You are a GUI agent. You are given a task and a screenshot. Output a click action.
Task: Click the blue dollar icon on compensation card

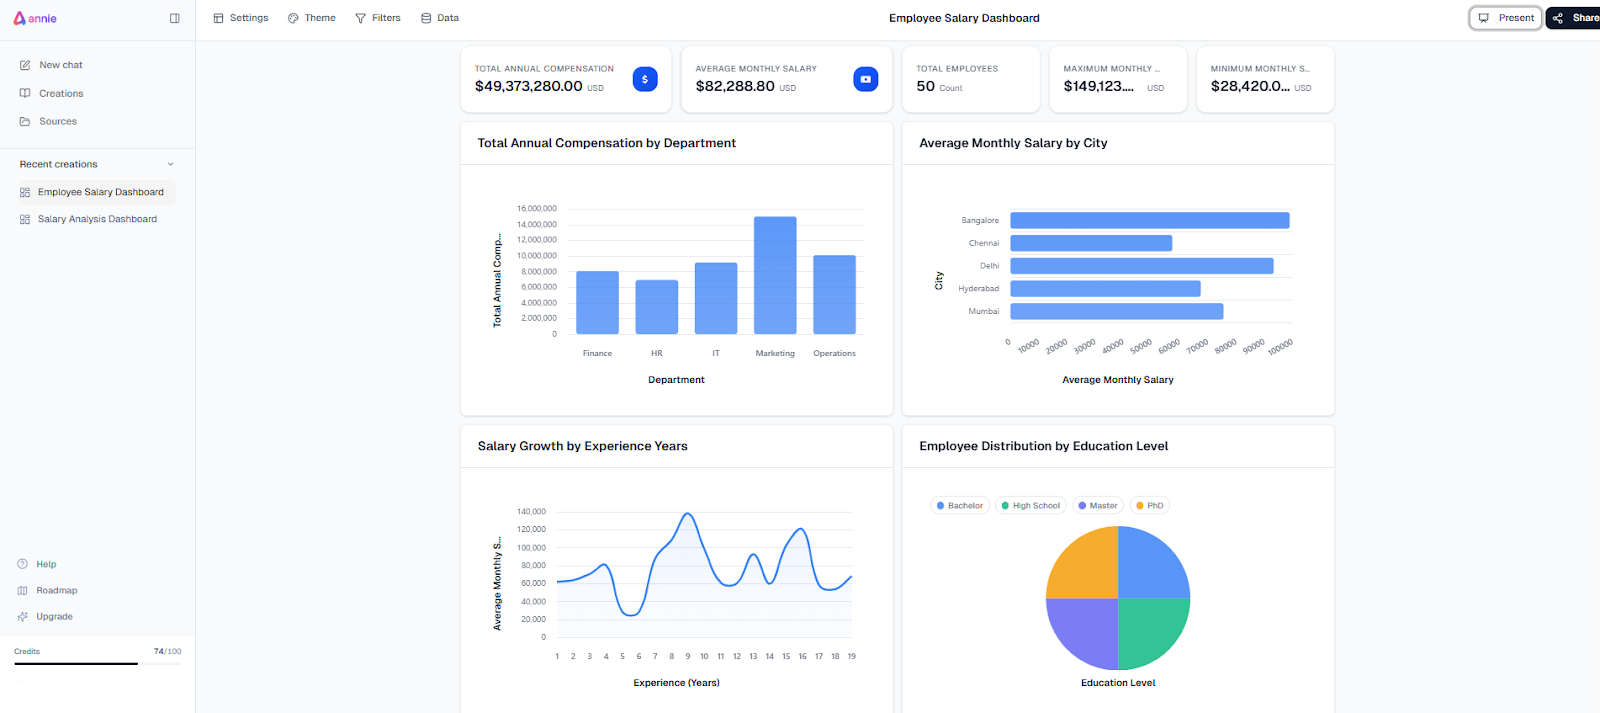[645, 79]
